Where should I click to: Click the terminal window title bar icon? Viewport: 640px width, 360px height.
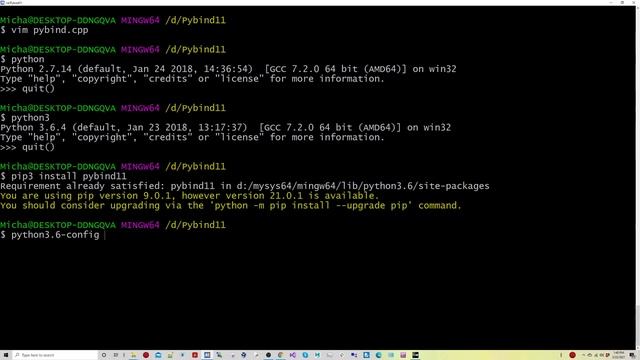(x=2, y=2)
